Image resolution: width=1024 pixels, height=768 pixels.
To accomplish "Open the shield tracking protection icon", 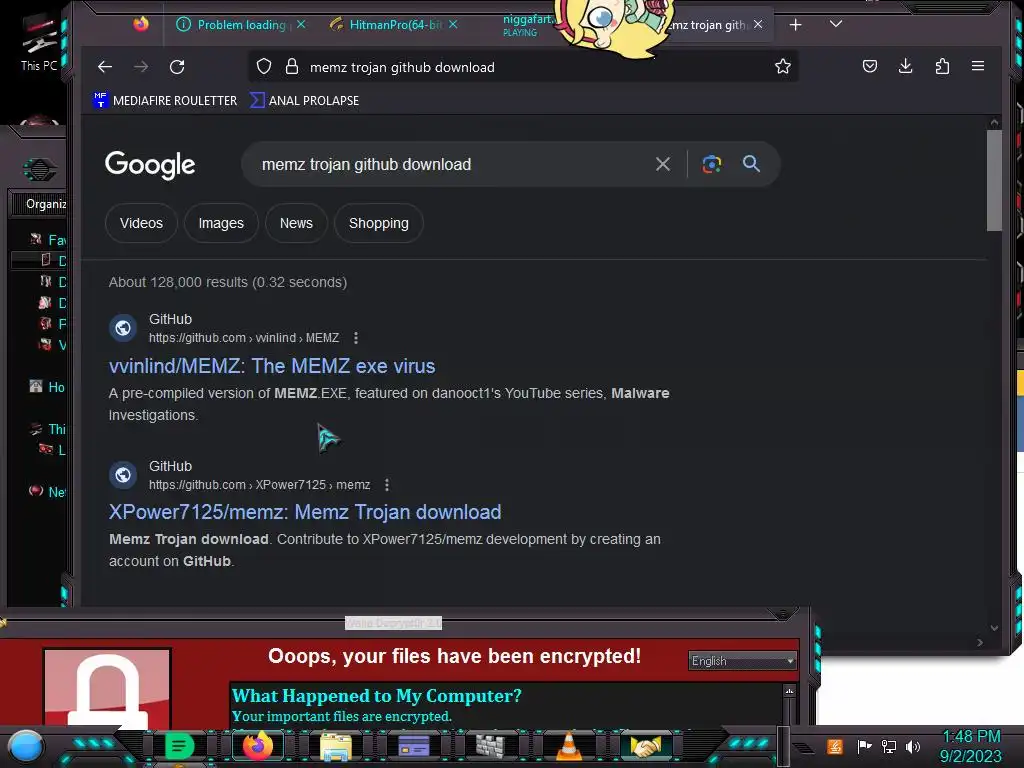I will pos(264,67).
